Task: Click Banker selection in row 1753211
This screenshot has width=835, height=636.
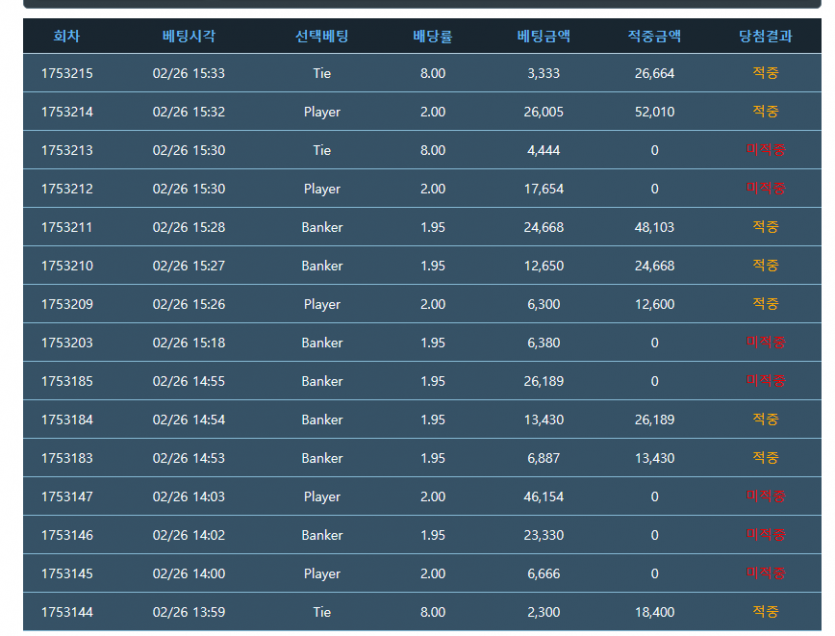Action: point(322,227)
